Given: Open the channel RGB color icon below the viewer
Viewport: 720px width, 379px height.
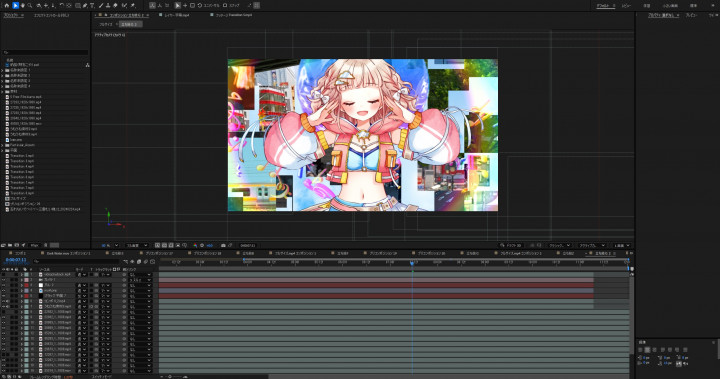Looking at the screenshot, I should point(195,245).
